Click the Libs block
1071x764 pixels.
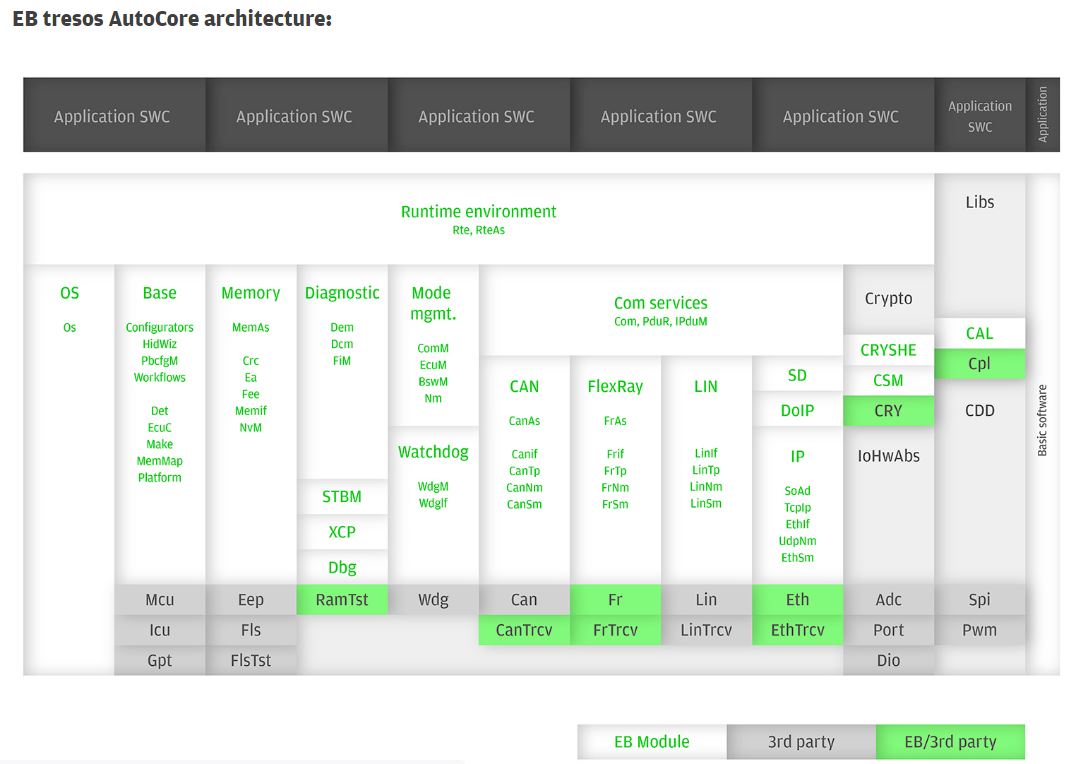pyautogui.click(x=979, y=202)
